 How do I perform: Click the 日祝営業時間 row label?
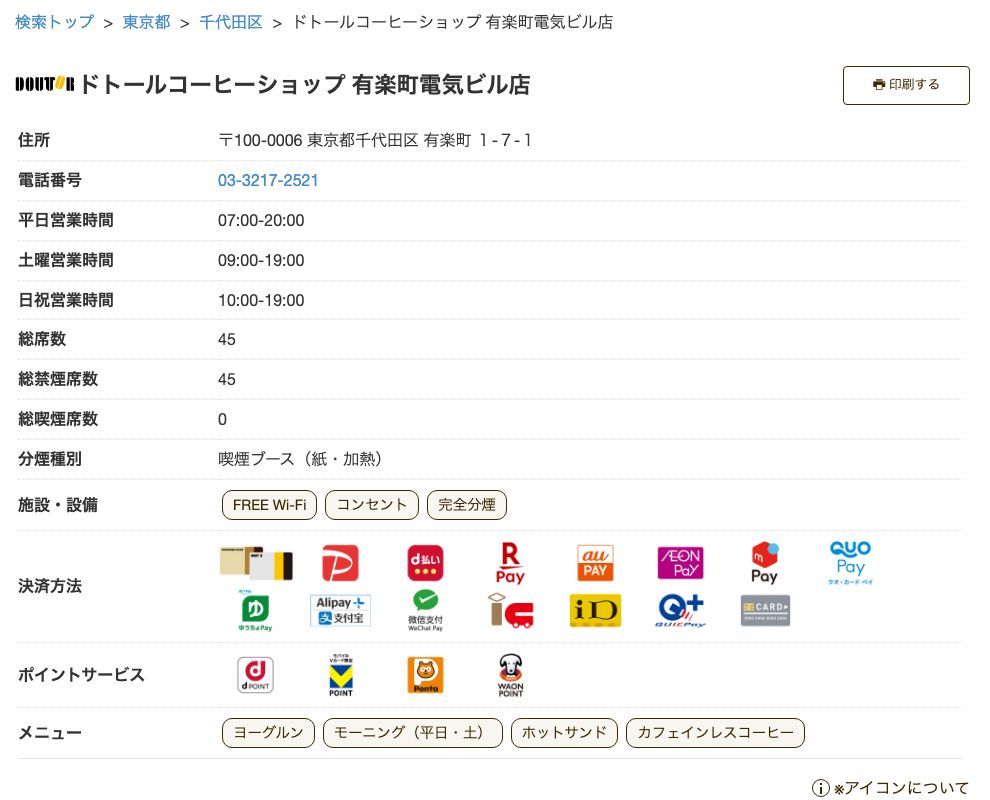[66, 300]
